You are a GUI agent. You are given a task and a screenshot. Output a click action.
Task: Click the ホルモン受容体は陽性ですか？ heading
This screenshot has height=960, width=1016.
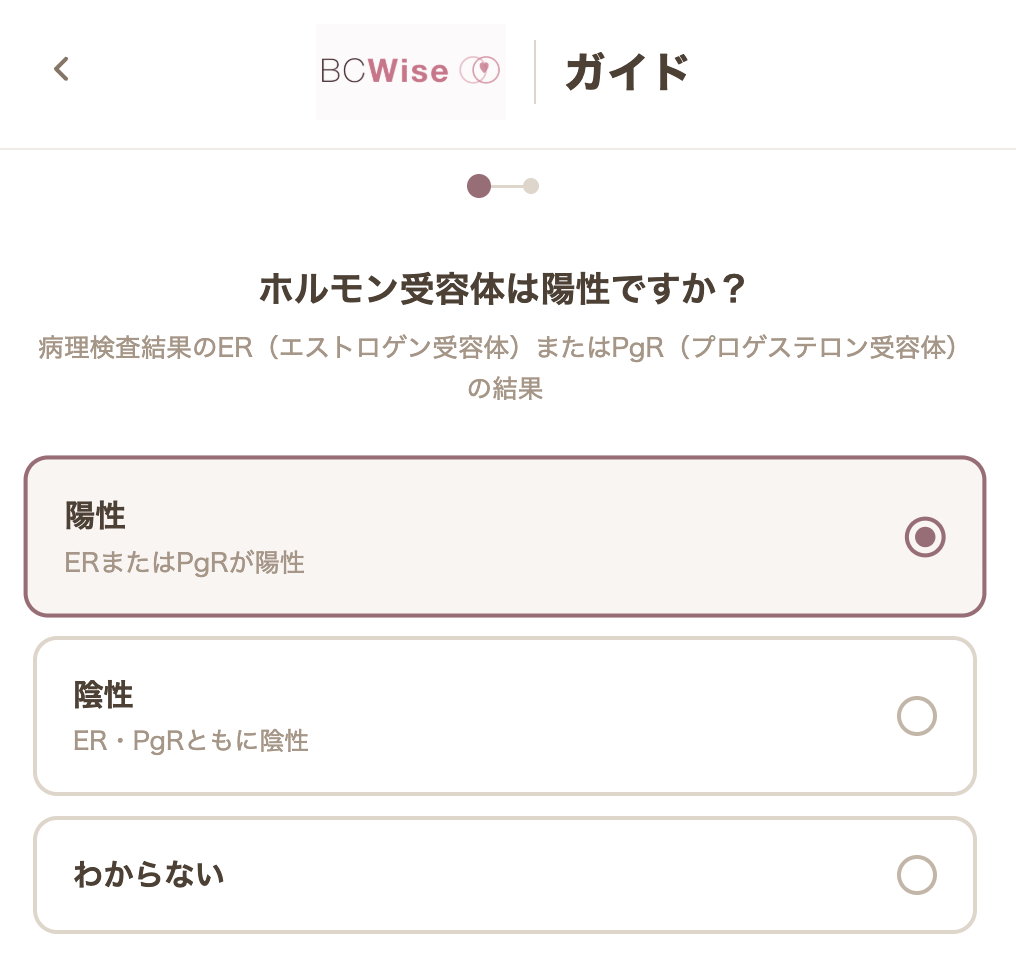click(504, 291)
